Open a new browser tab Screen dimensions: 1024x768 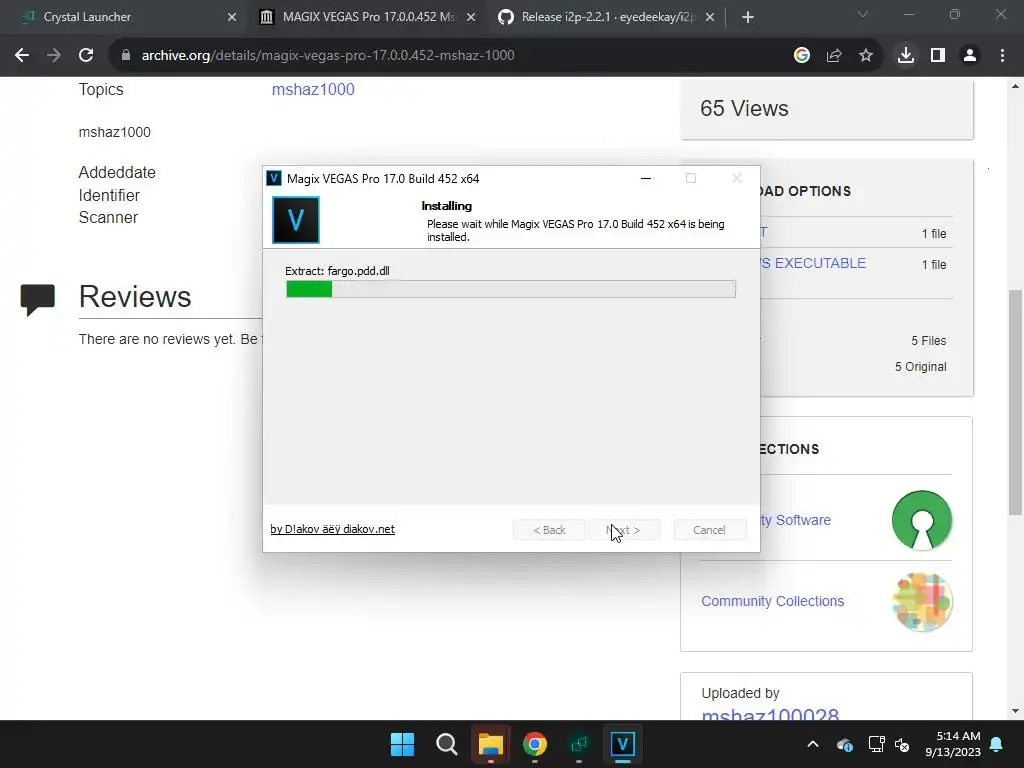tap(748, 18)
